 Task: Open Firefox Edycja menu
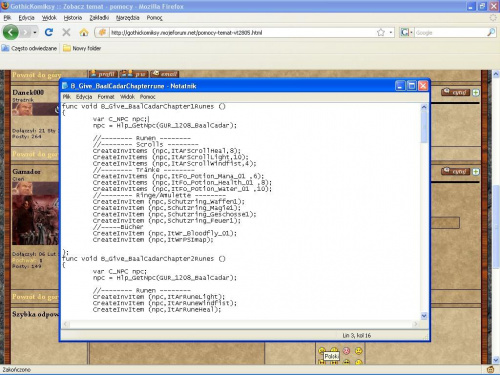tap(26, 18)
